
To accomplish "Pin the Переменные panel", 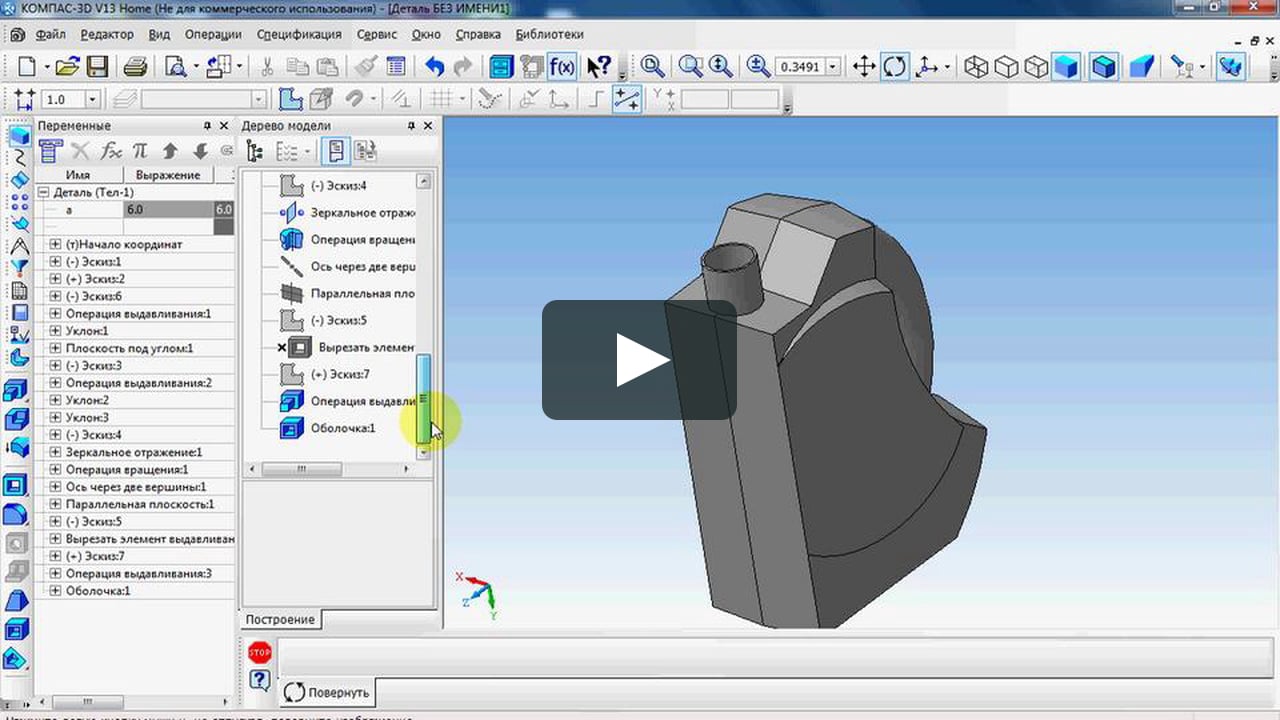I will (x=208, y=126).
